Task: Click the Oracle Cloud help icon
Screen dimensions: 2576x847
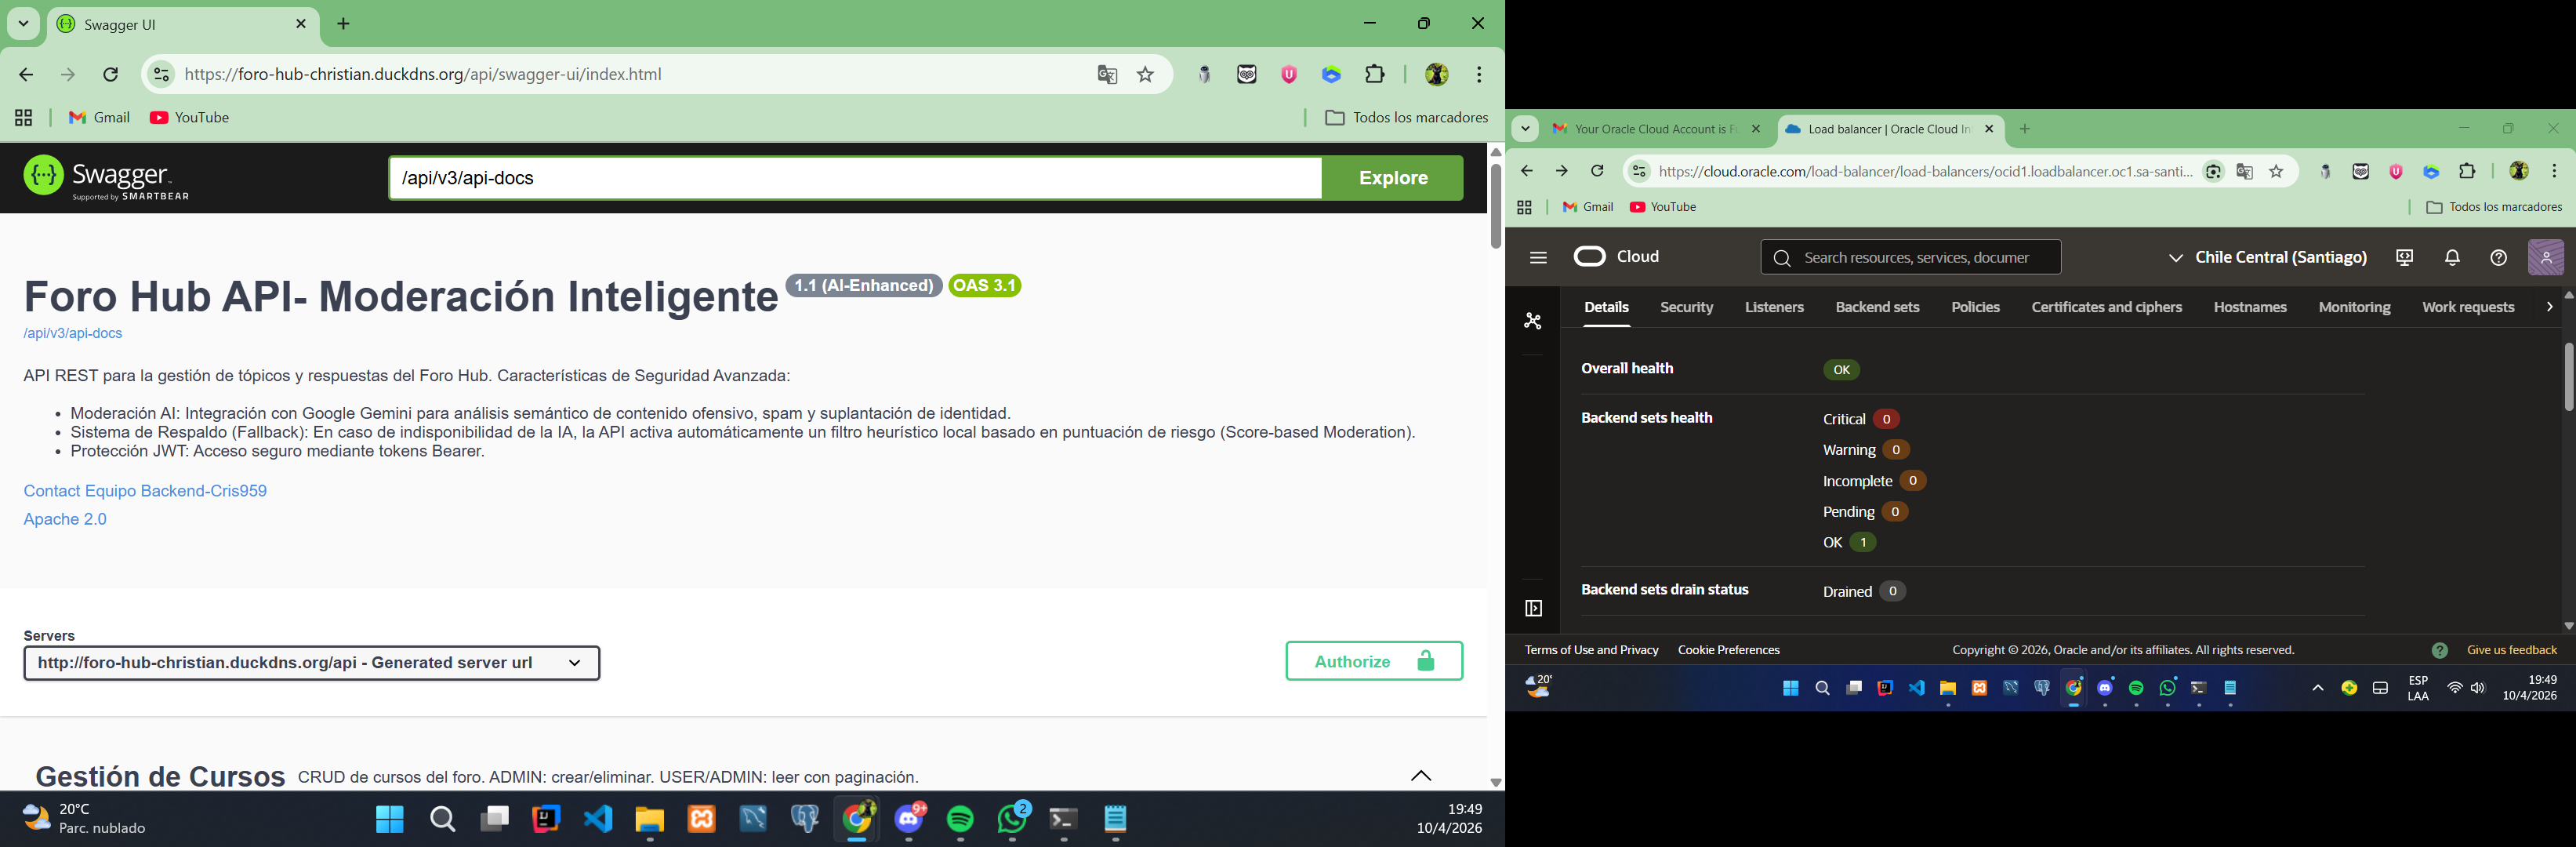Action: [2498, 258]
